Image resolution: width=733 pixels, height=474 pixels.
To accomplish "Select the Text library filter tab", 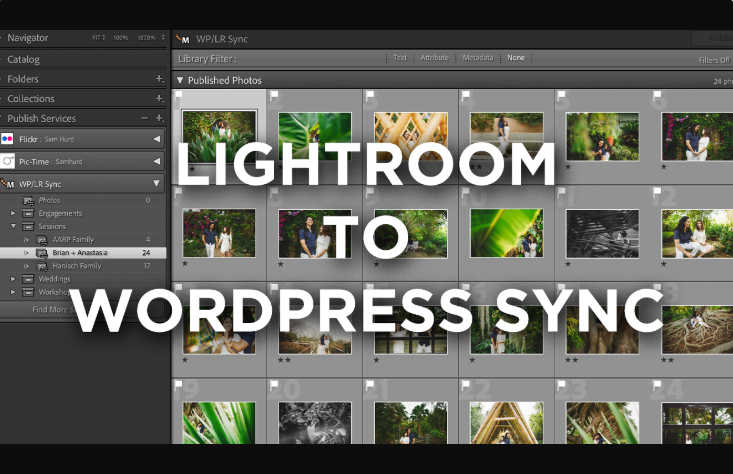I will [400, 57].
